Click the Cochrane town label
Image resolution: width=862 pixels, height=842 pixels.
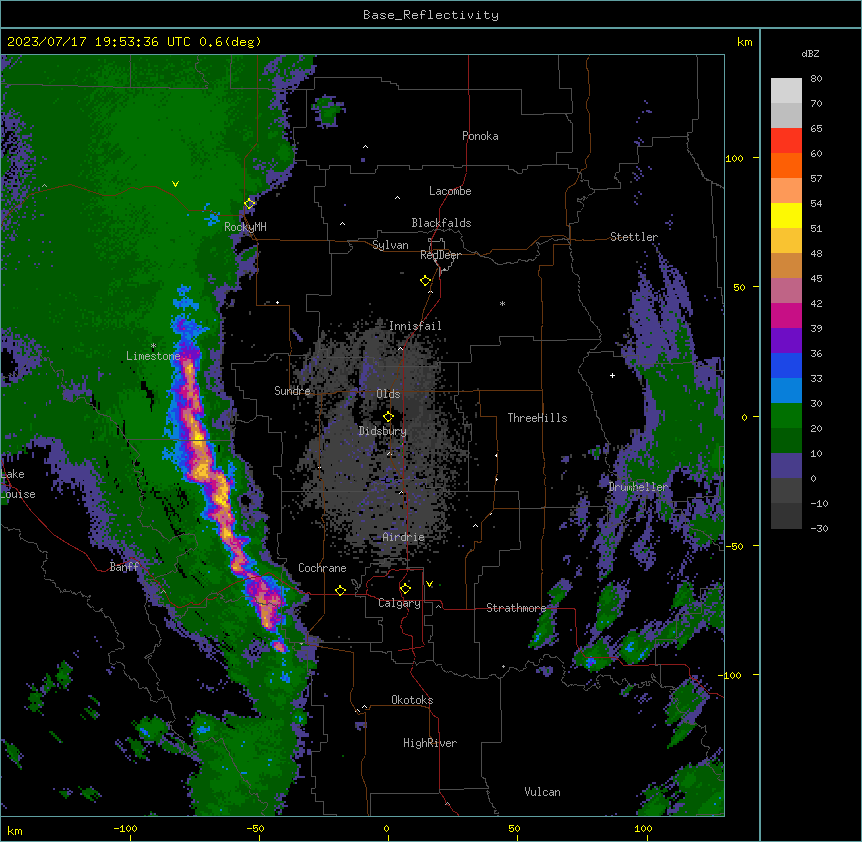(322, 568)
